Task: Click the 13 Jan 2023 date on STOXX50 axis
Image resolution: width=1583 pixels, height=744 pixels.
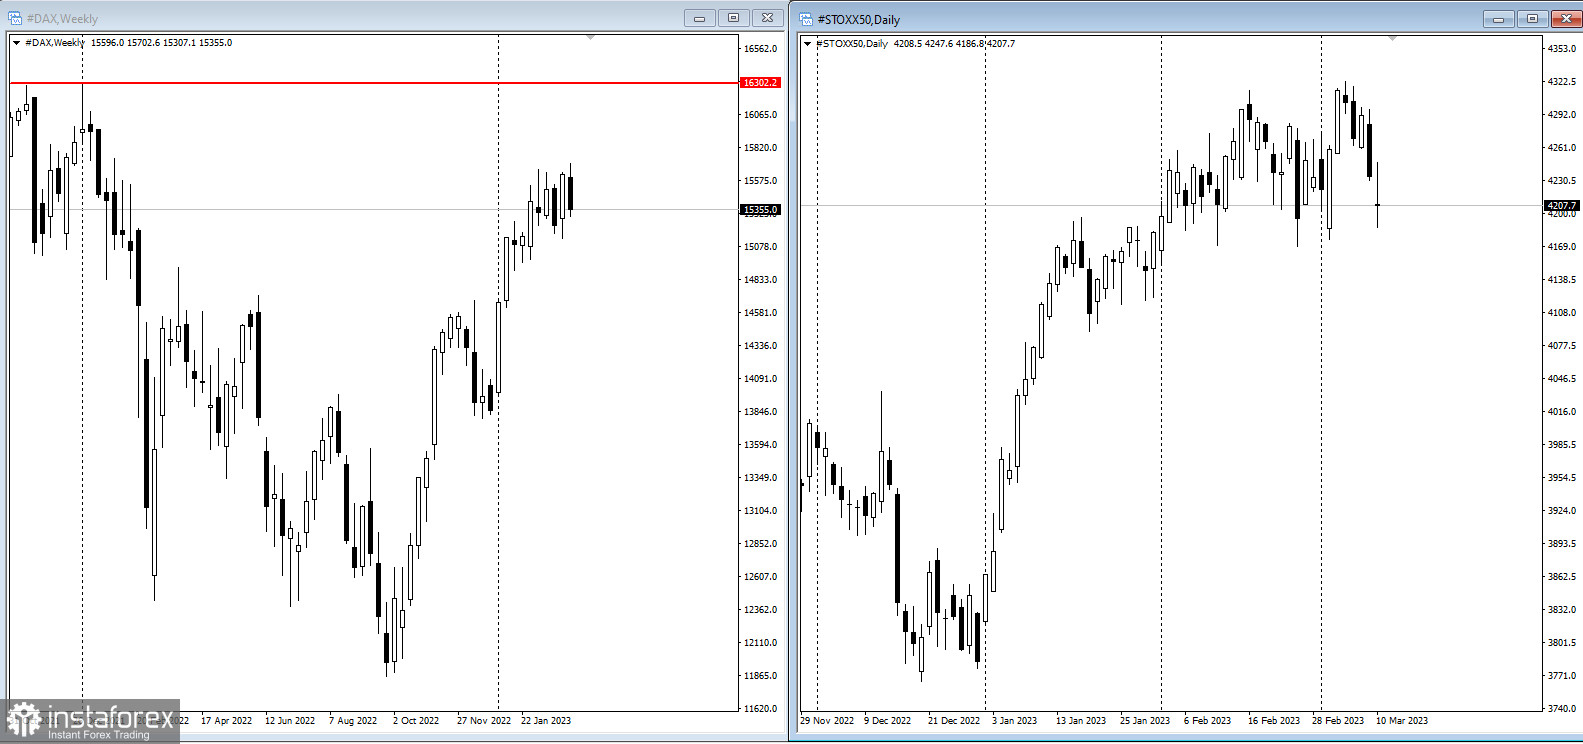Action: click(x=1081, y=721)
